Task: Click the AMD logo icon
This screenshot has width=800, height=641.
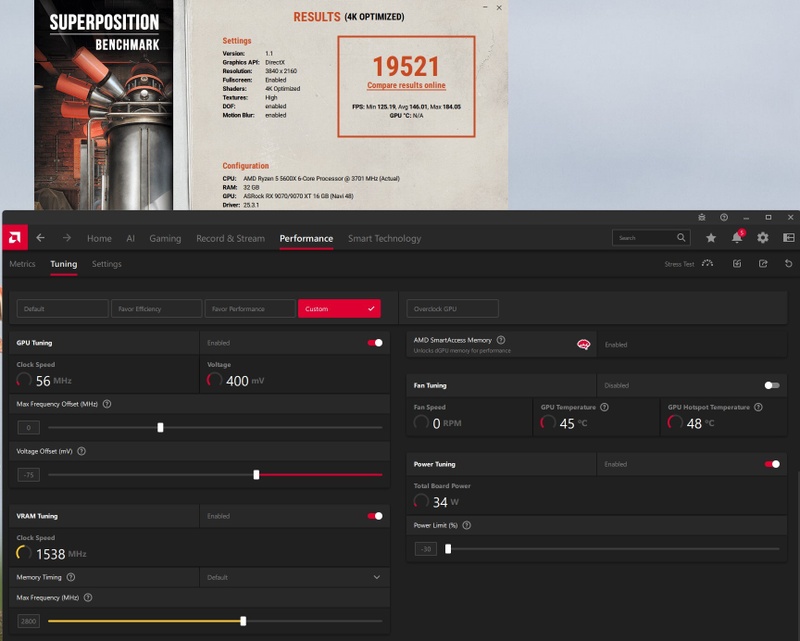Action: click(x=14, y=238)
